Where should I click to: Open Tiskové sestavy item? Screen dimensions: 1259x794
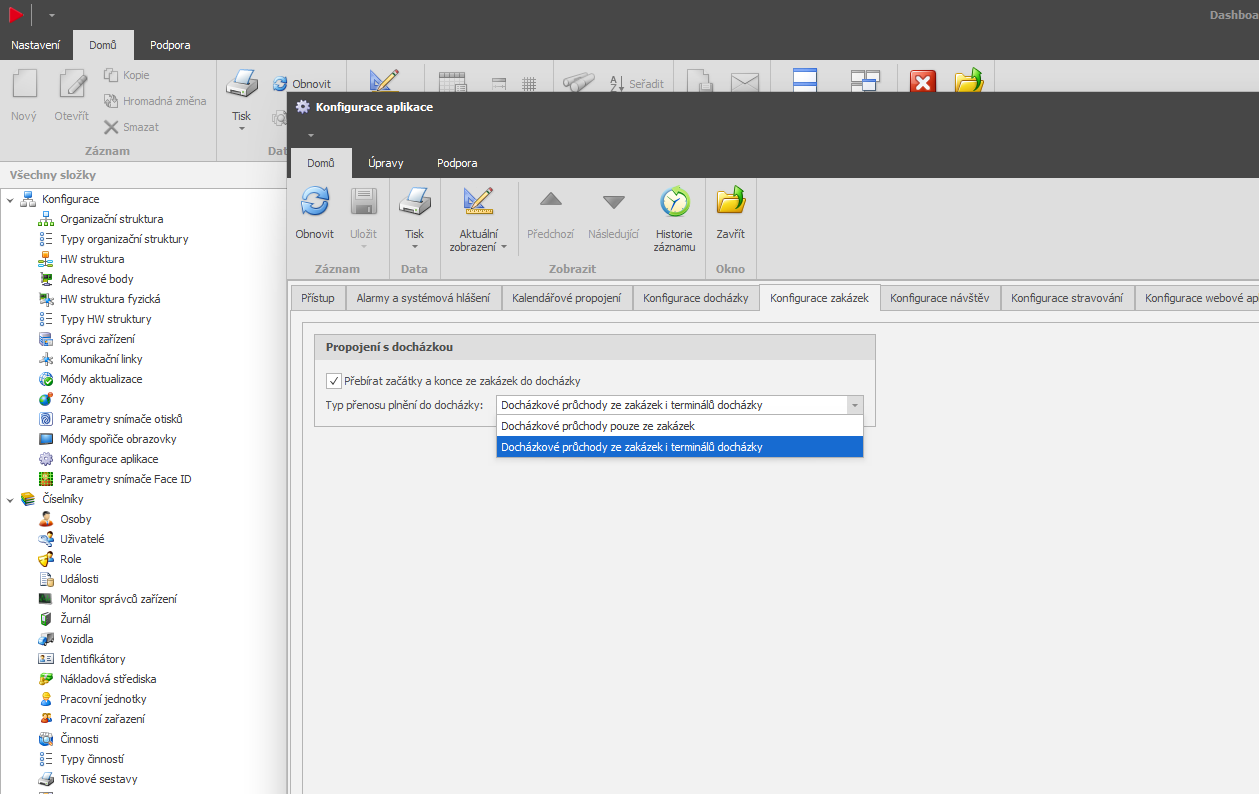(x=98, y=779)
